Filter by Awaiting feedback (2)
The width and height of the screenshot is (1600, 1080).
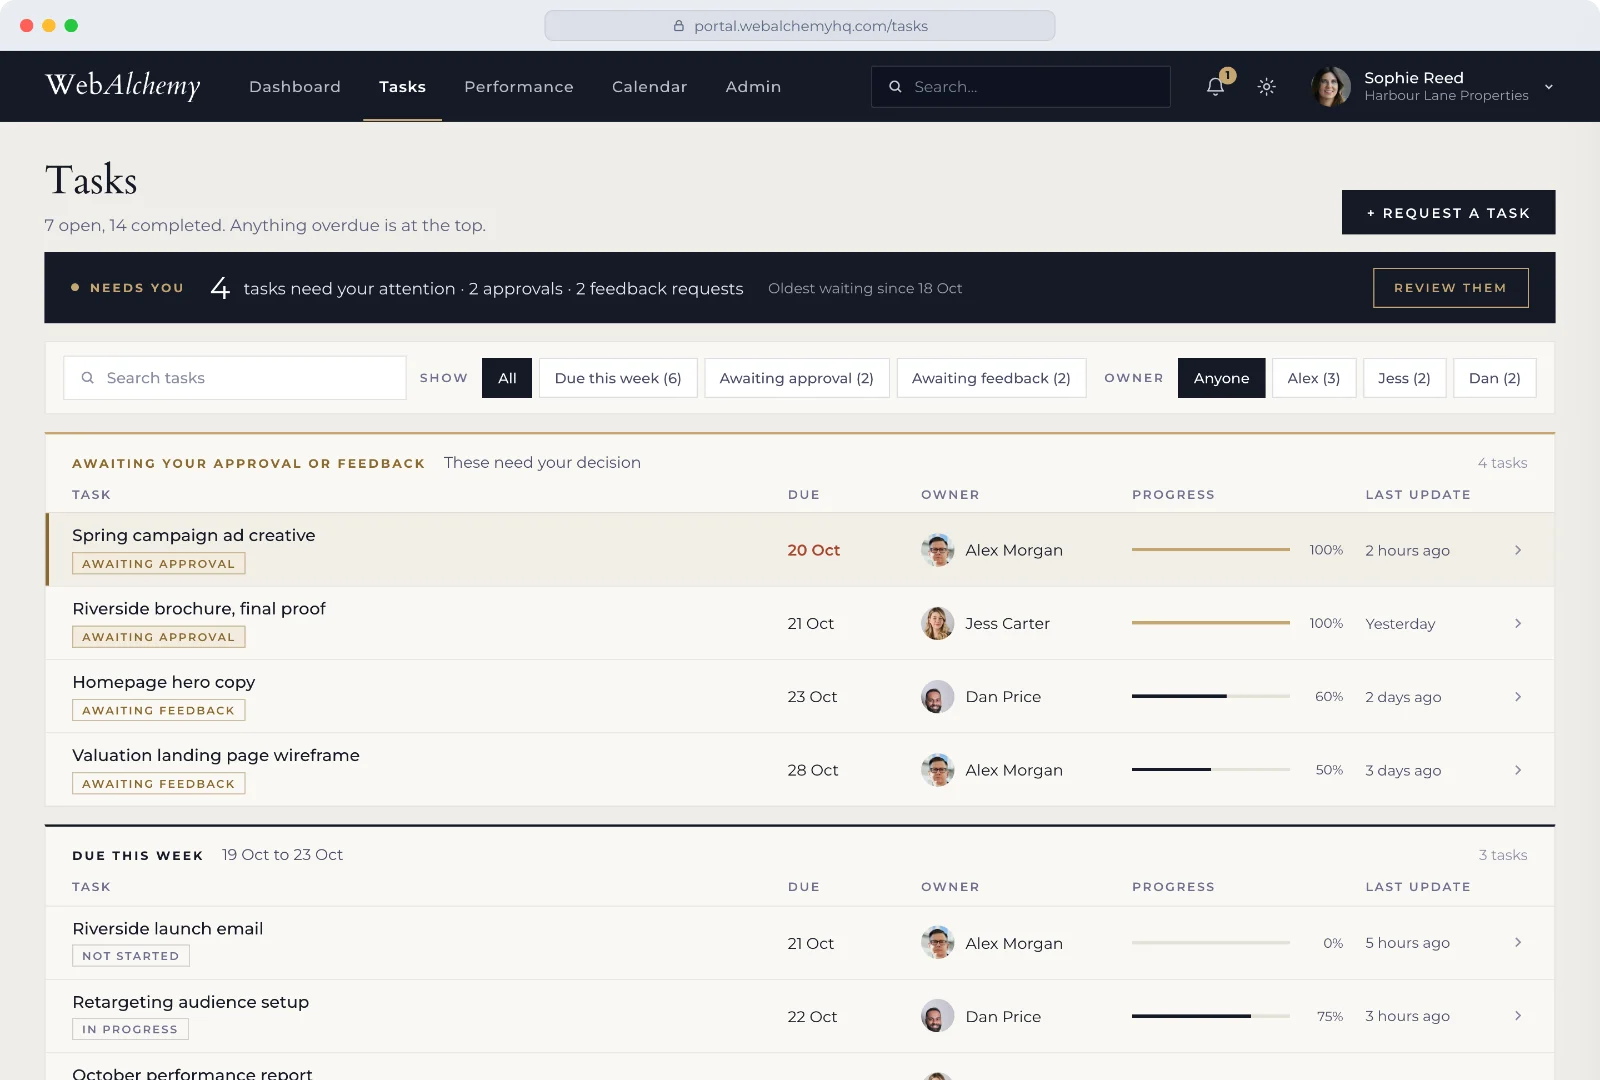point(991,378)
